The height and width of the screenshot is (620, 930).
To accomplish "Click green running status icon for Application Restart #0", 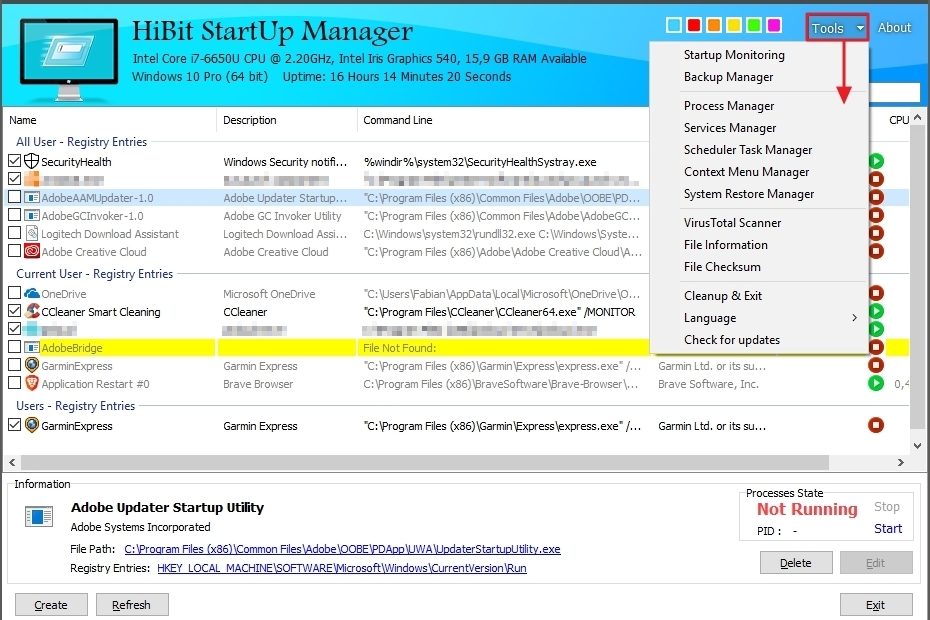I will tap(876, 383).
